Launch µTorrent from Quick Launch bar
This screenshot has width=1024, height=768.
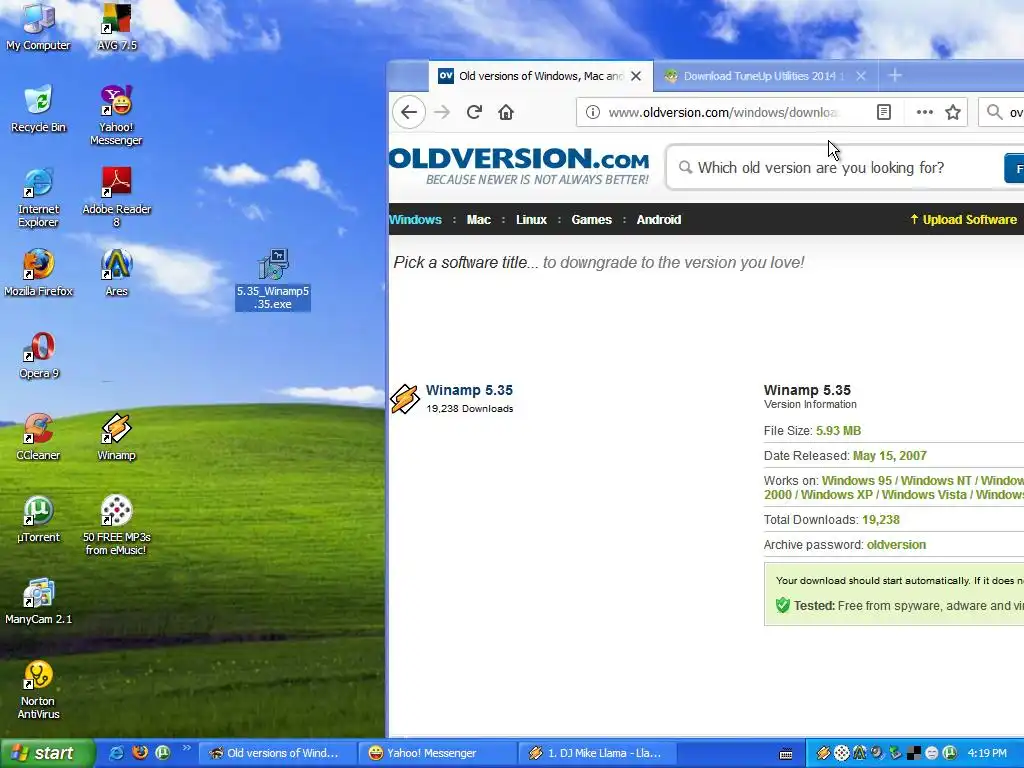[x=163, y=753]
